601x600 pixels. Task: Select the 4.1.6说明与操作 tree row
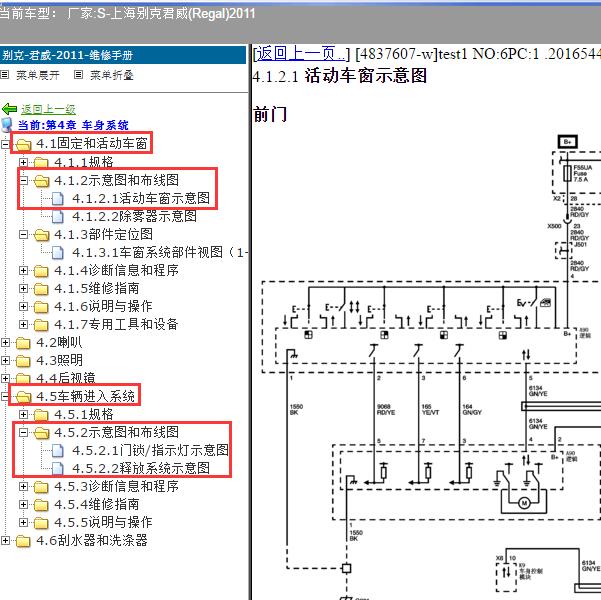click(103, 307)
